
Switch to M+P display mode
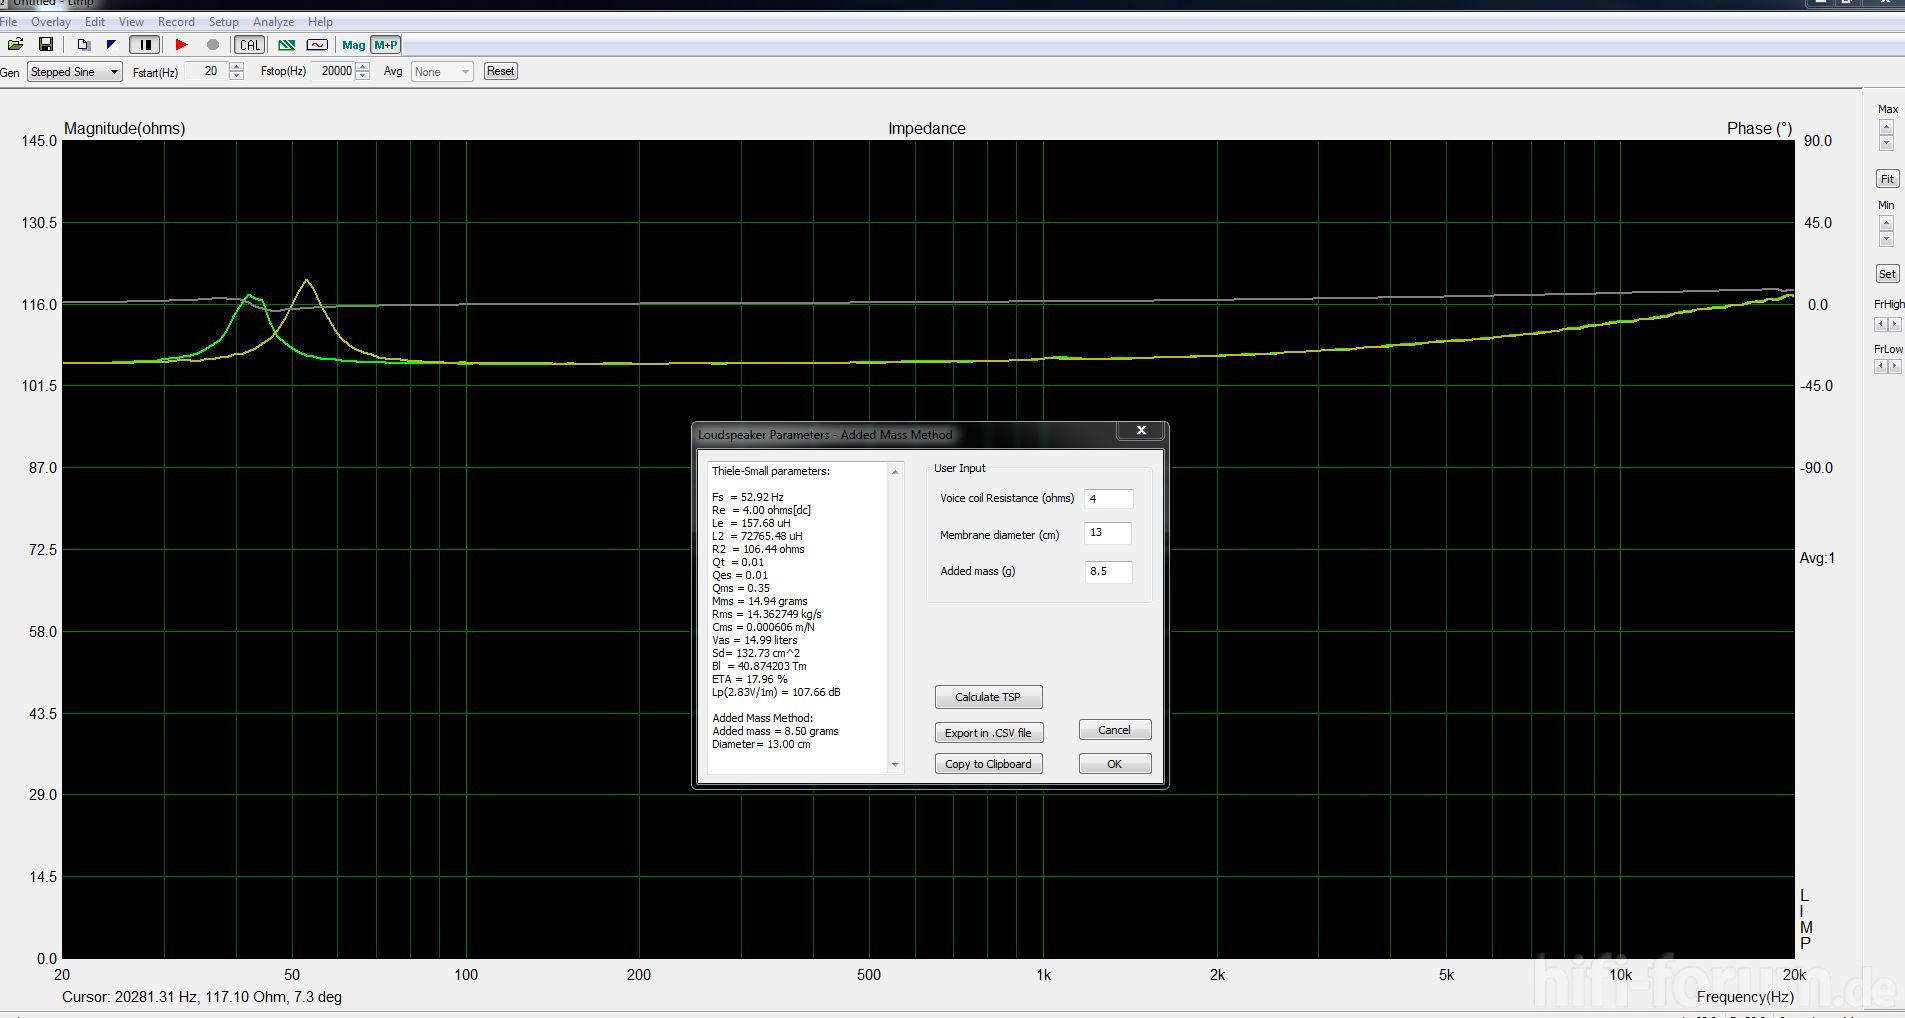385,44
